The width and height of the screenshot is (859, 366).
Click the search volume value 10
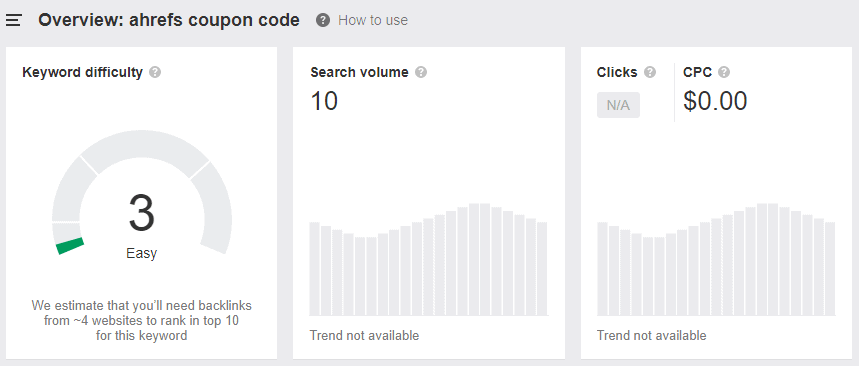[324, 101]
